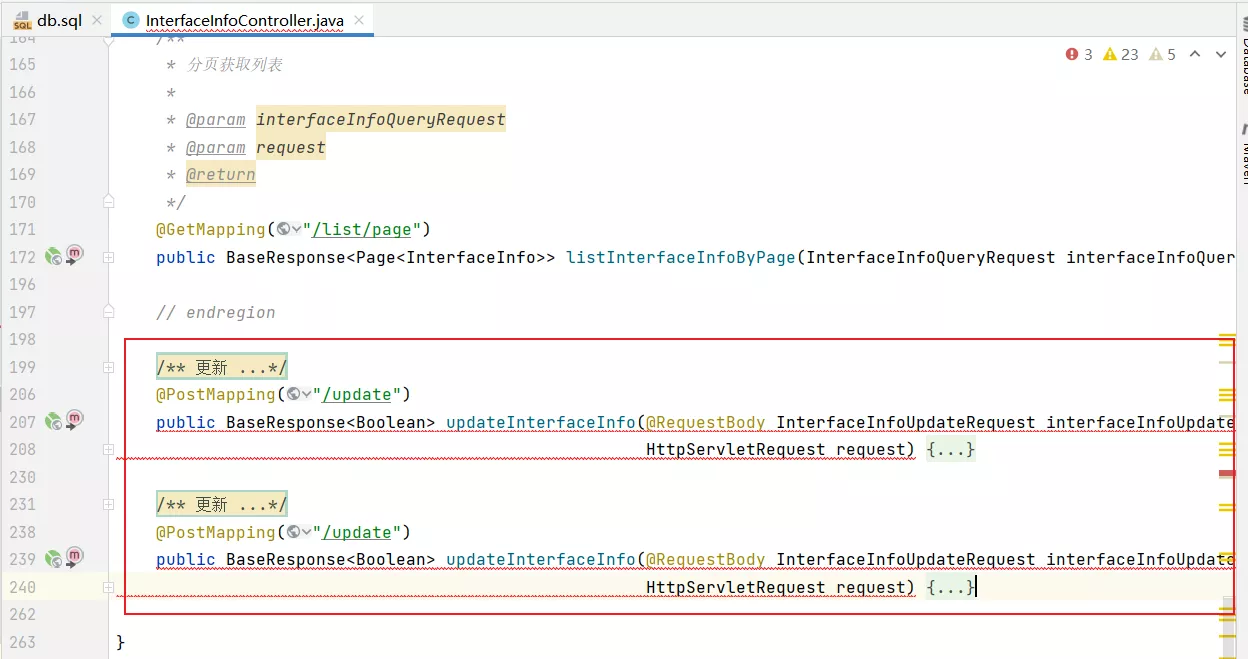Follow the "/update" link on line 206

pyautogui.click(x=356, y=394)
